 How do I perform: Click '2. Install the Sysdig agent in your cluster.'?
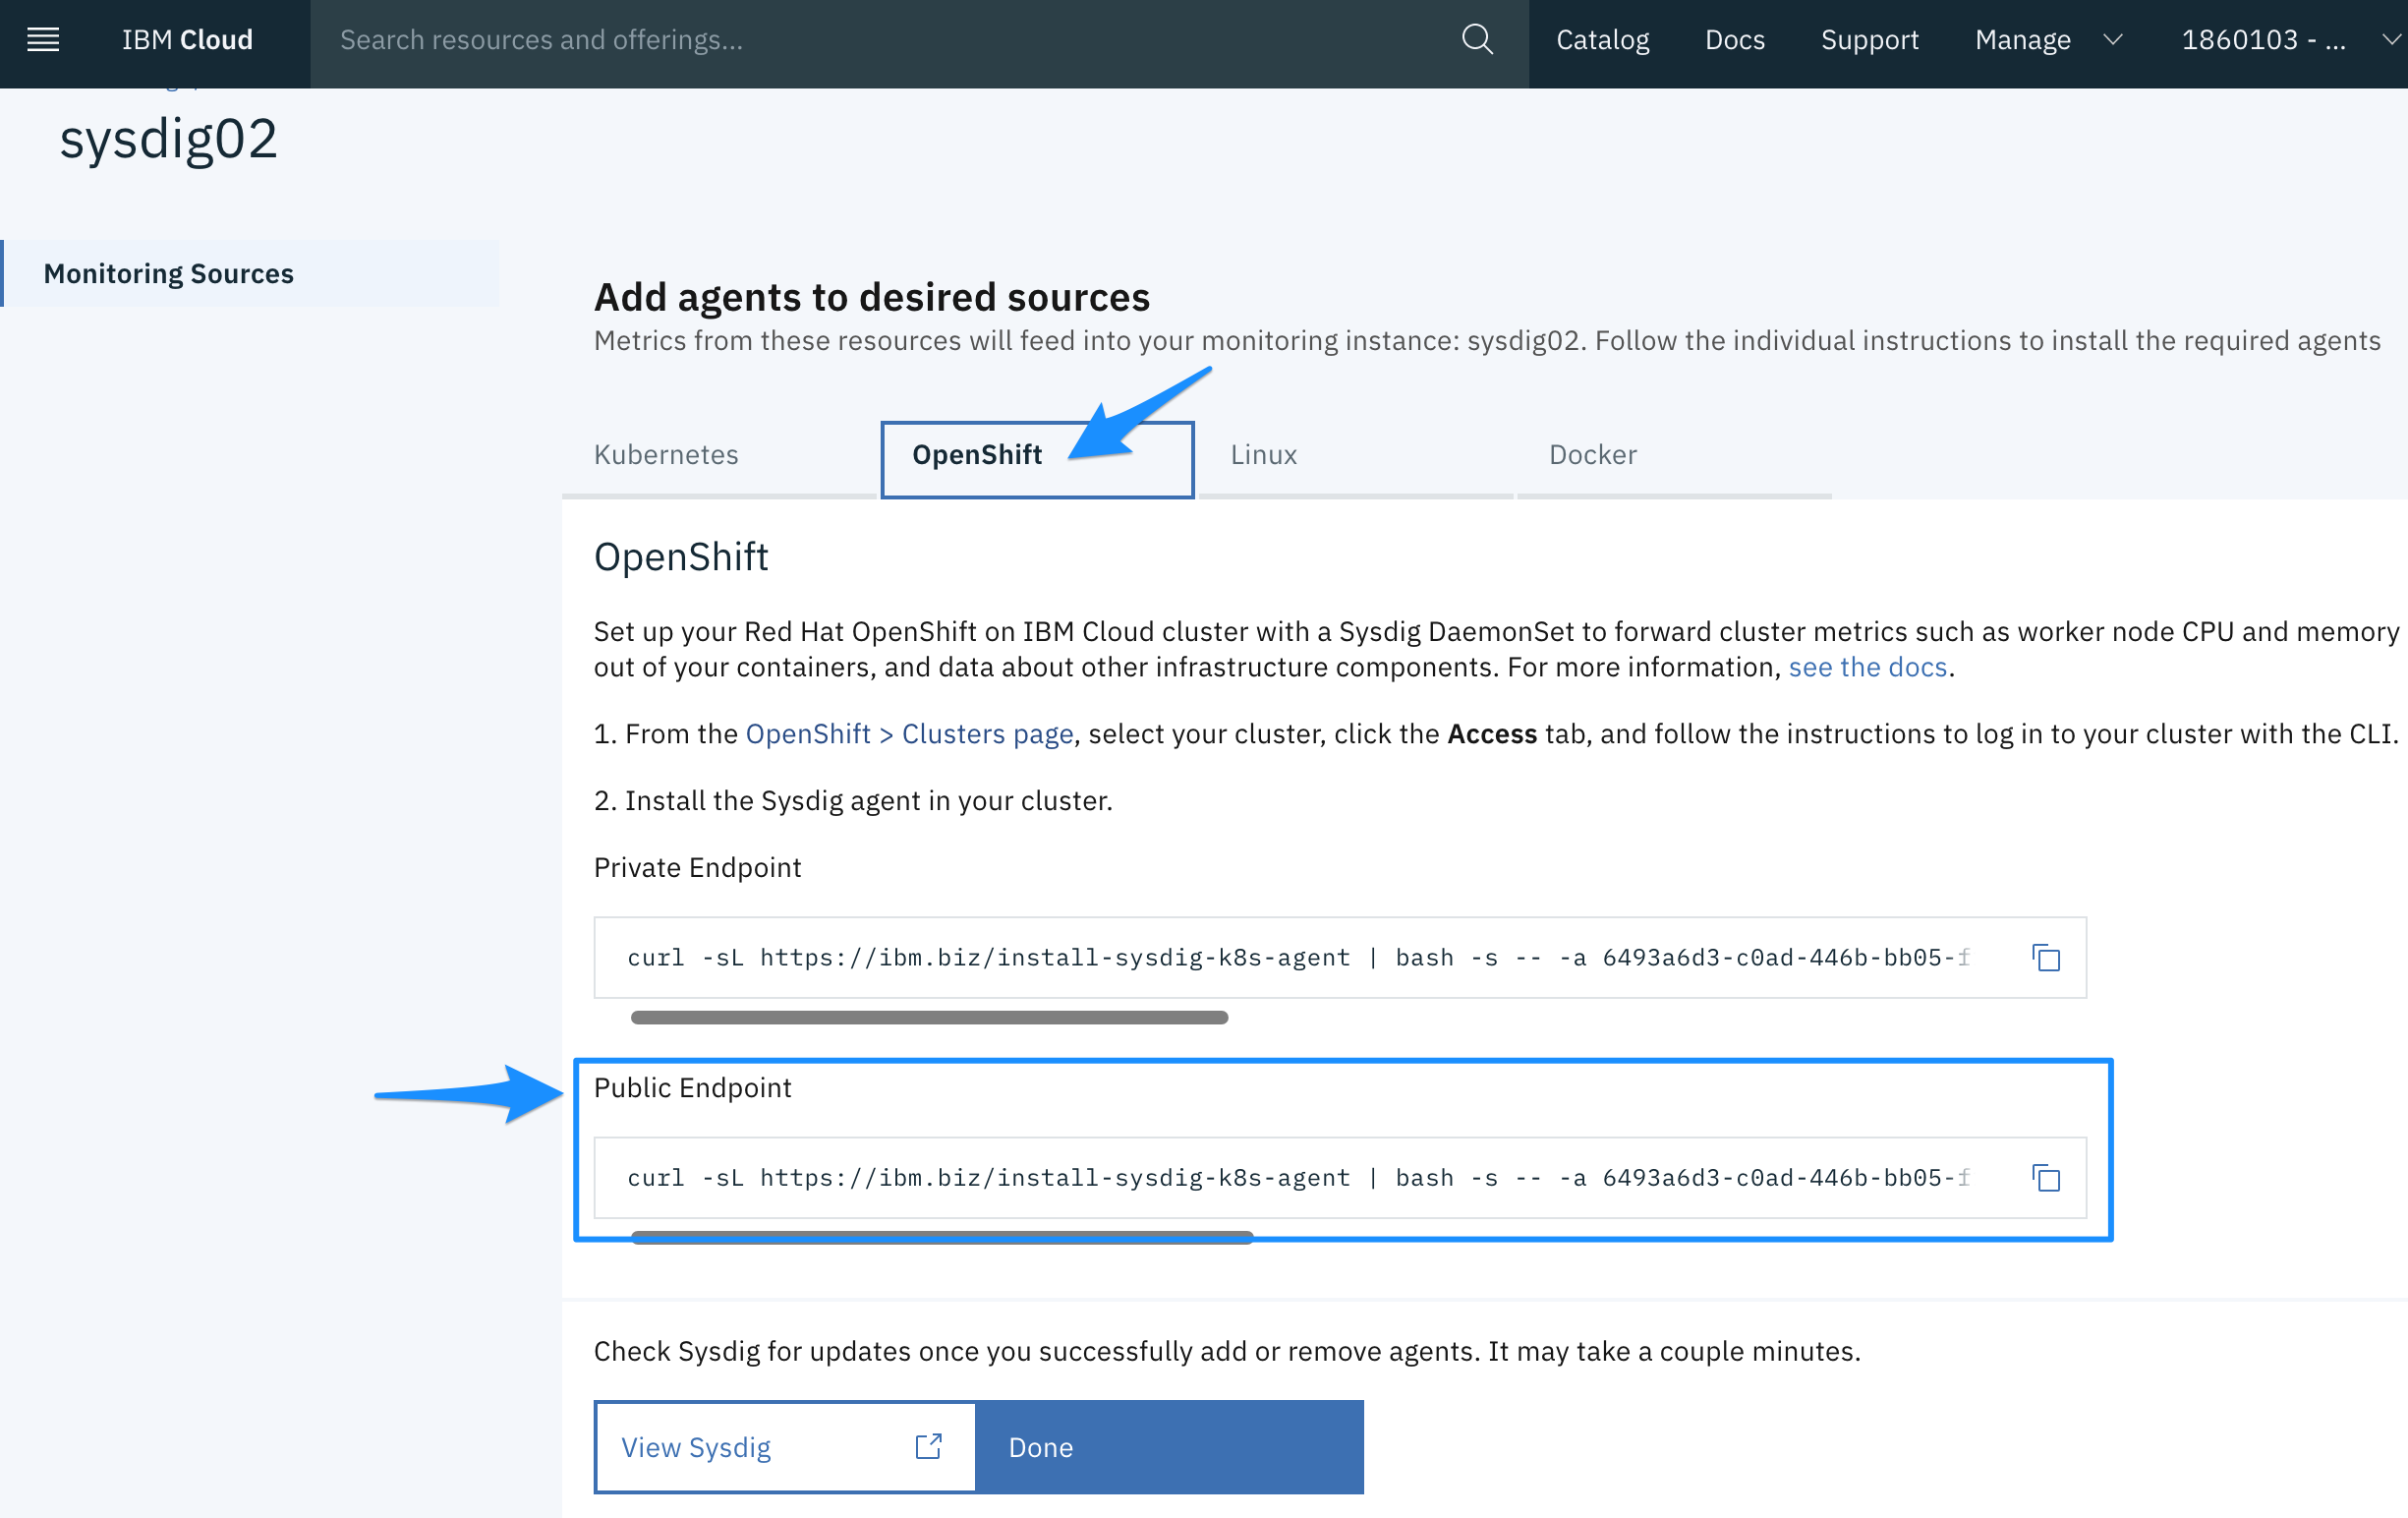click(853, 800)
